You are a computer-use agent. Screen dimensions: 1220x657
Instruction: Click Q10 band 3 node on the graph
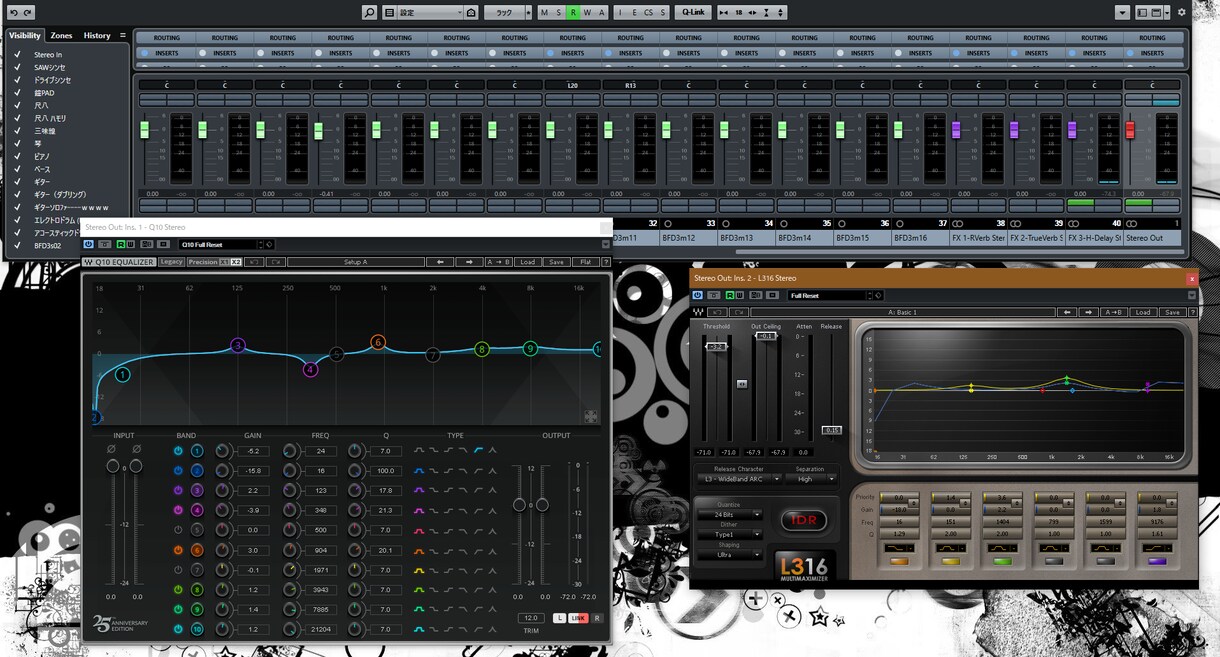pos(238,345)
